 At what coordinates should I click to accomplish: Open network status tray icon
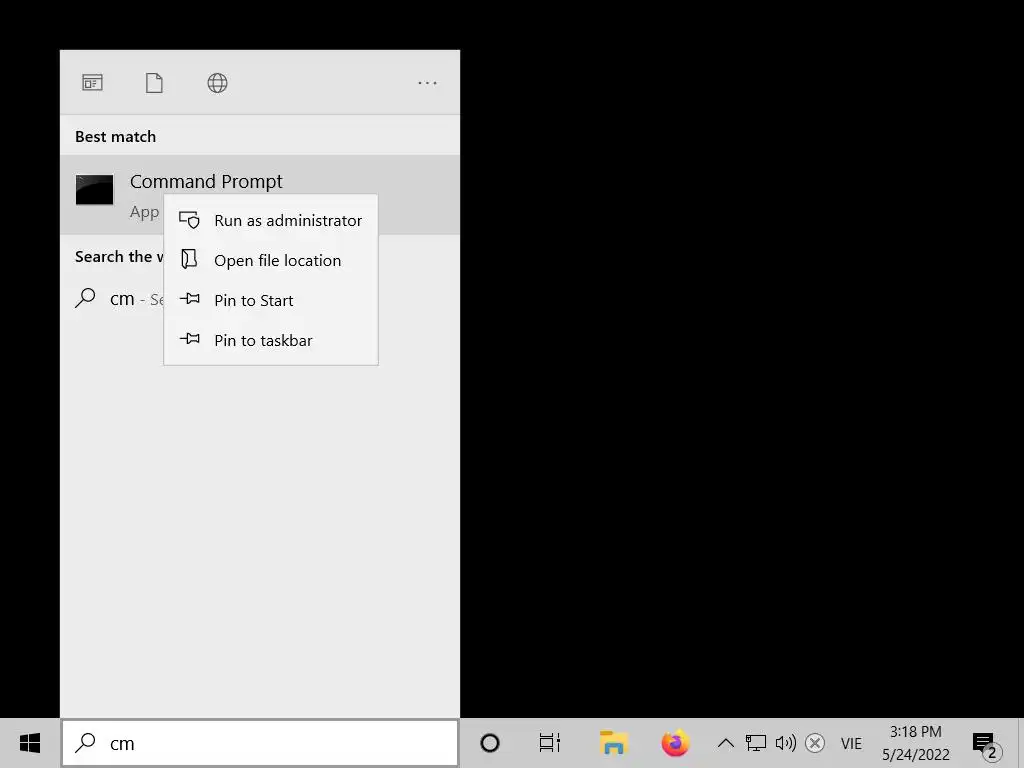(756, 743)
